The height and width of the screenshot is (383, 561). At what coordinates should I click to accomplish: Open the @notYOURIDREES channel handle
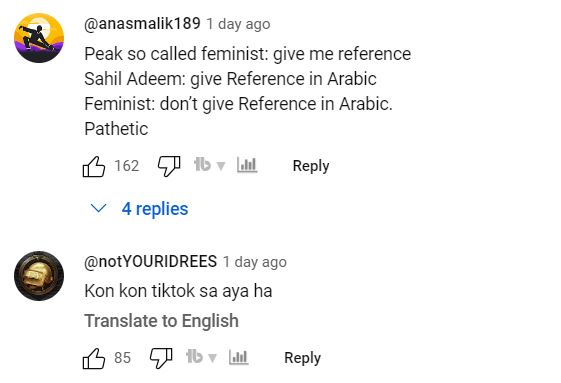click(x=151, y=262)
